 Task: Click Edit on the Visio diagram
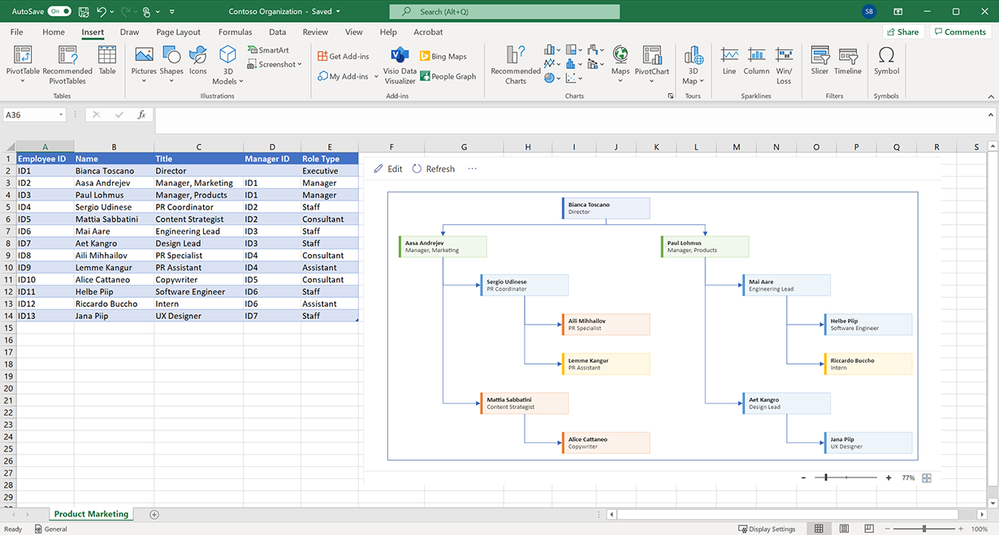[x=388, y=169]
